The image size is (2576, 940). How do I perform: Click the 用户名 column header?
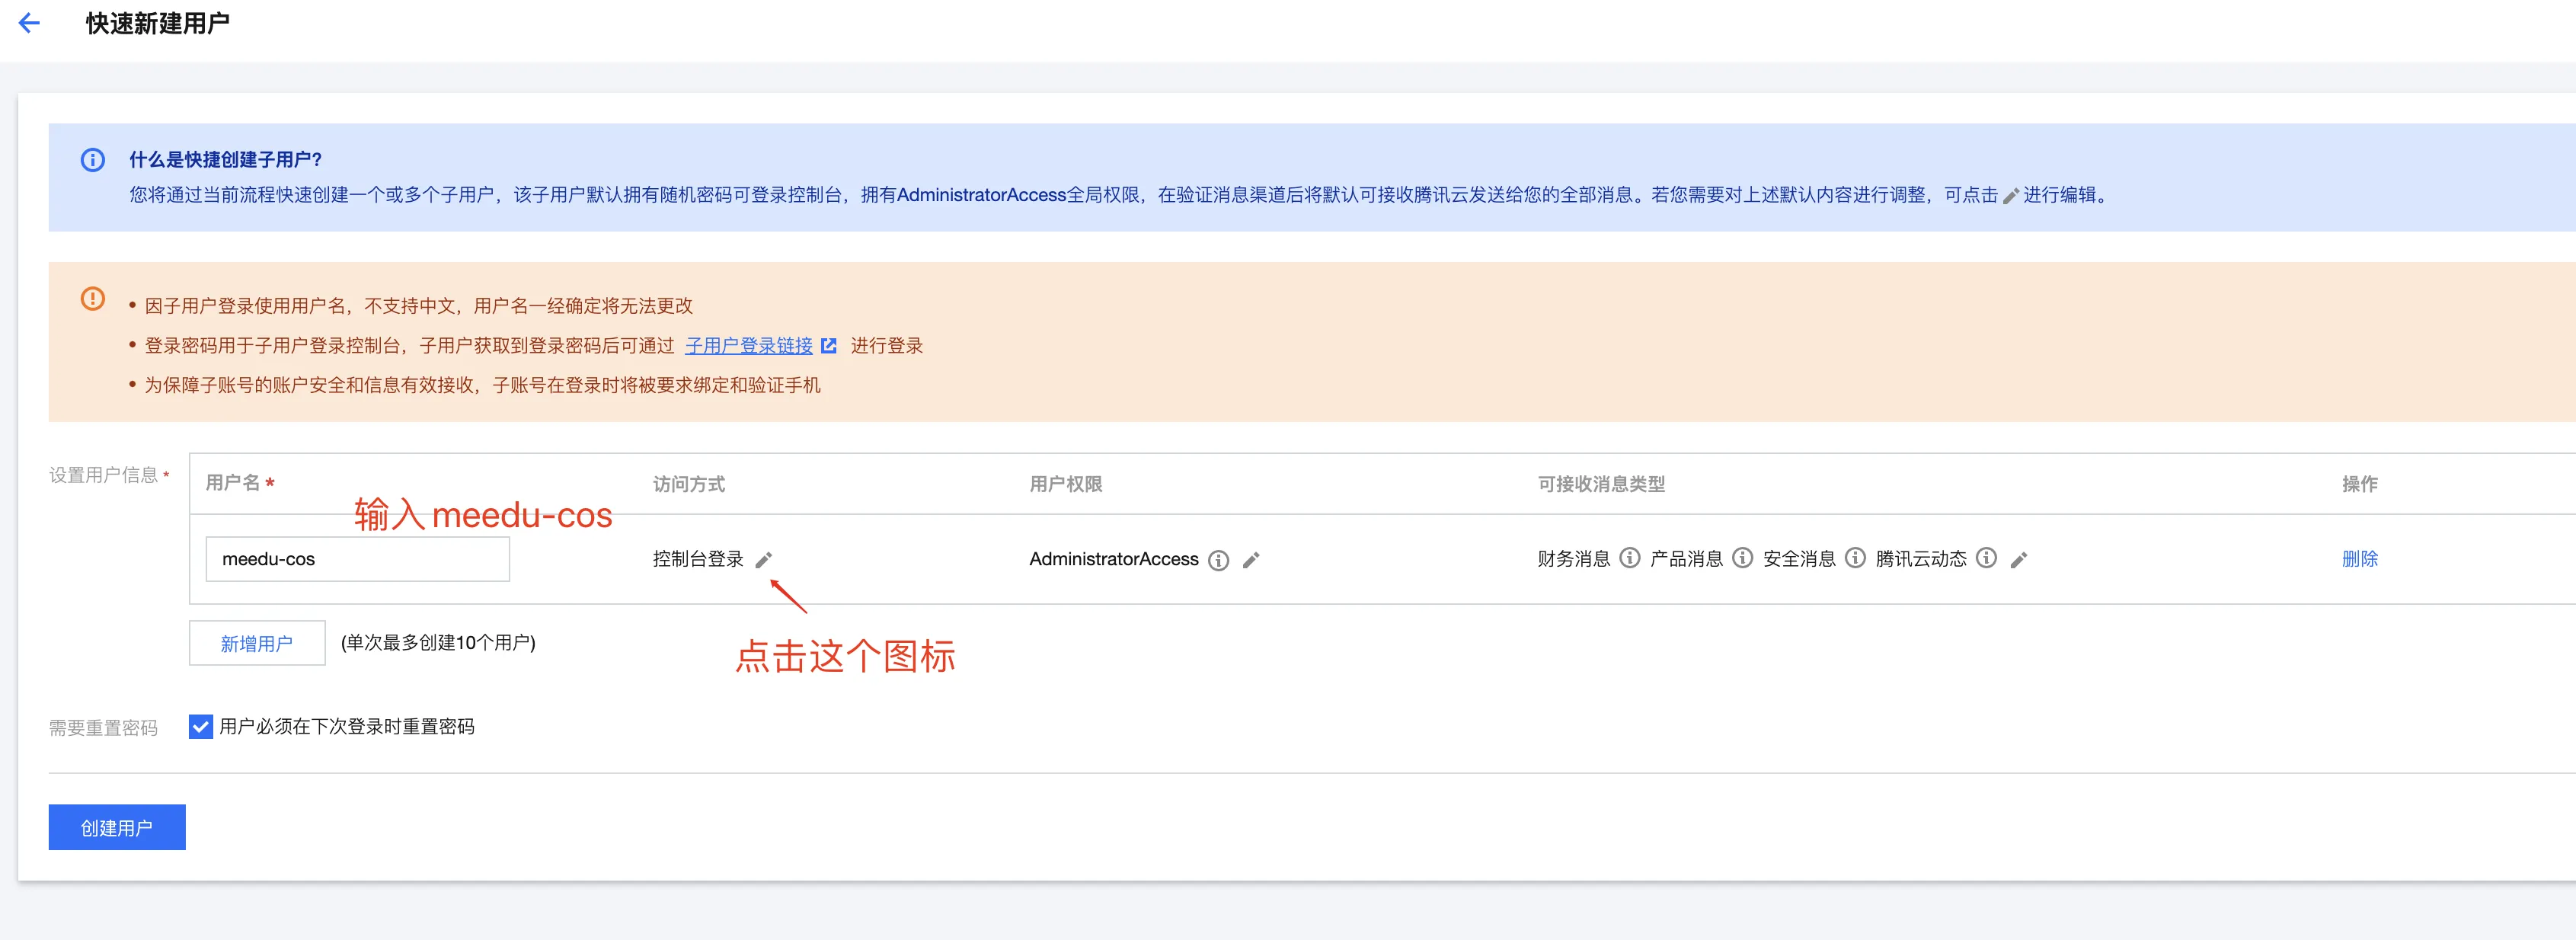pyautogui.click(x=233, y=483)
